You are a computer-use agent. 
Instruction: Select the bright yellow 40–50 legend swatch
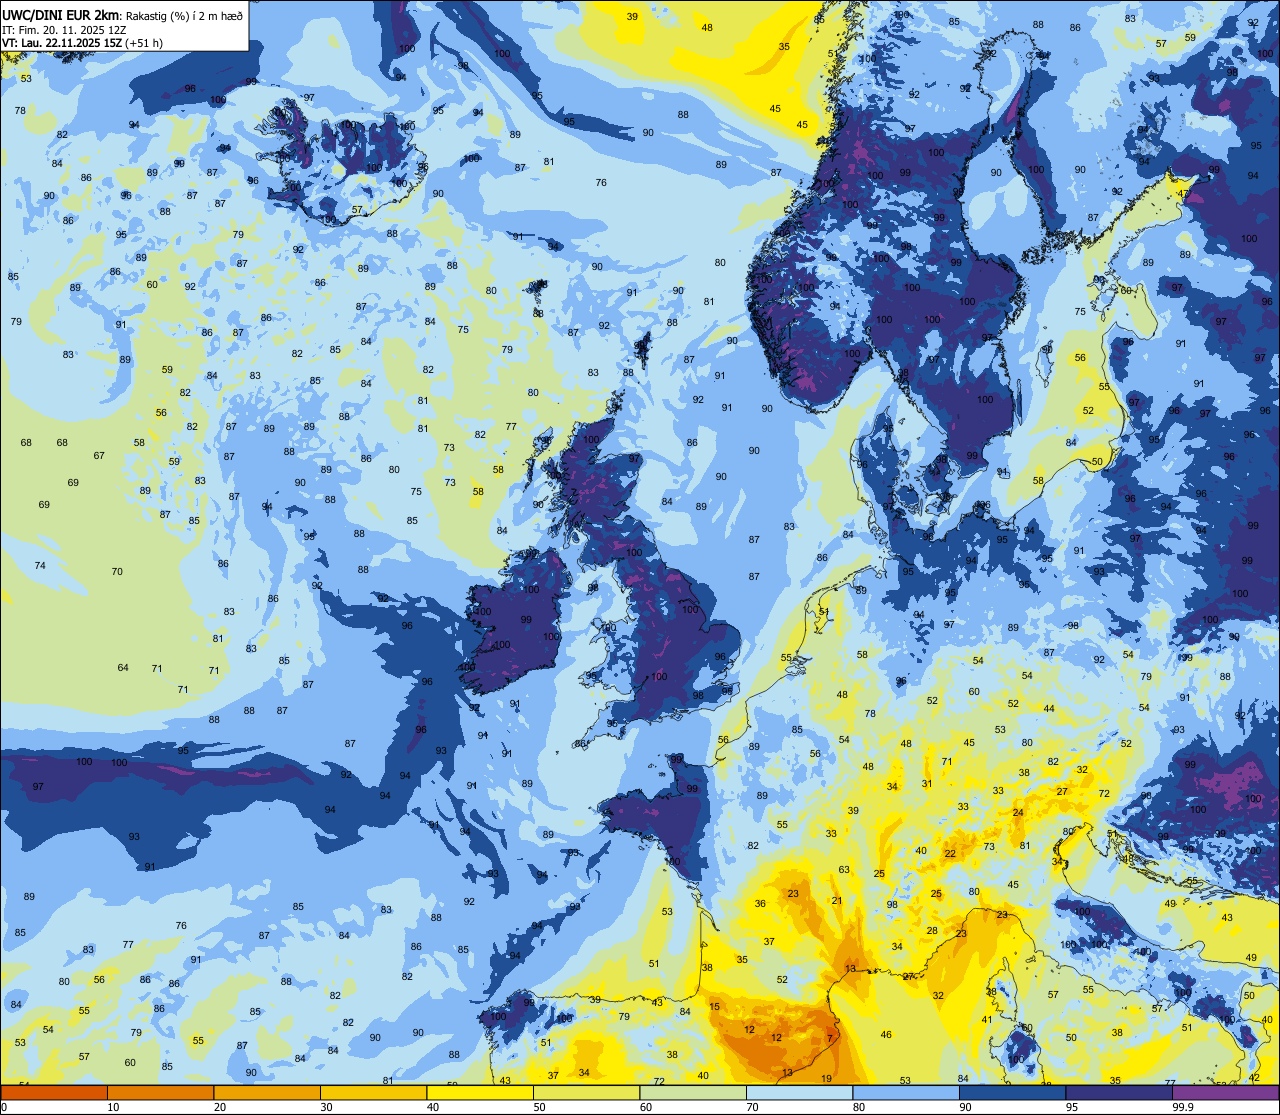tap(480, 1092)
